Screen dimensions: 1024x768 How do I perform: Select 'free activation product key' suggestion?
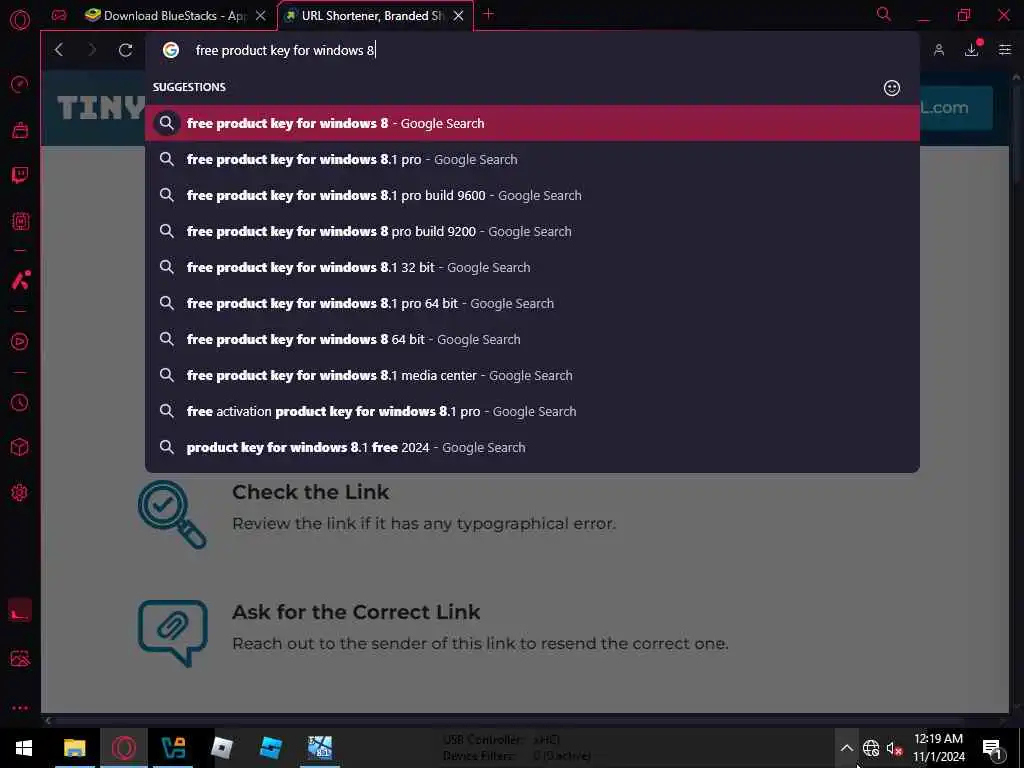[532, 411]
